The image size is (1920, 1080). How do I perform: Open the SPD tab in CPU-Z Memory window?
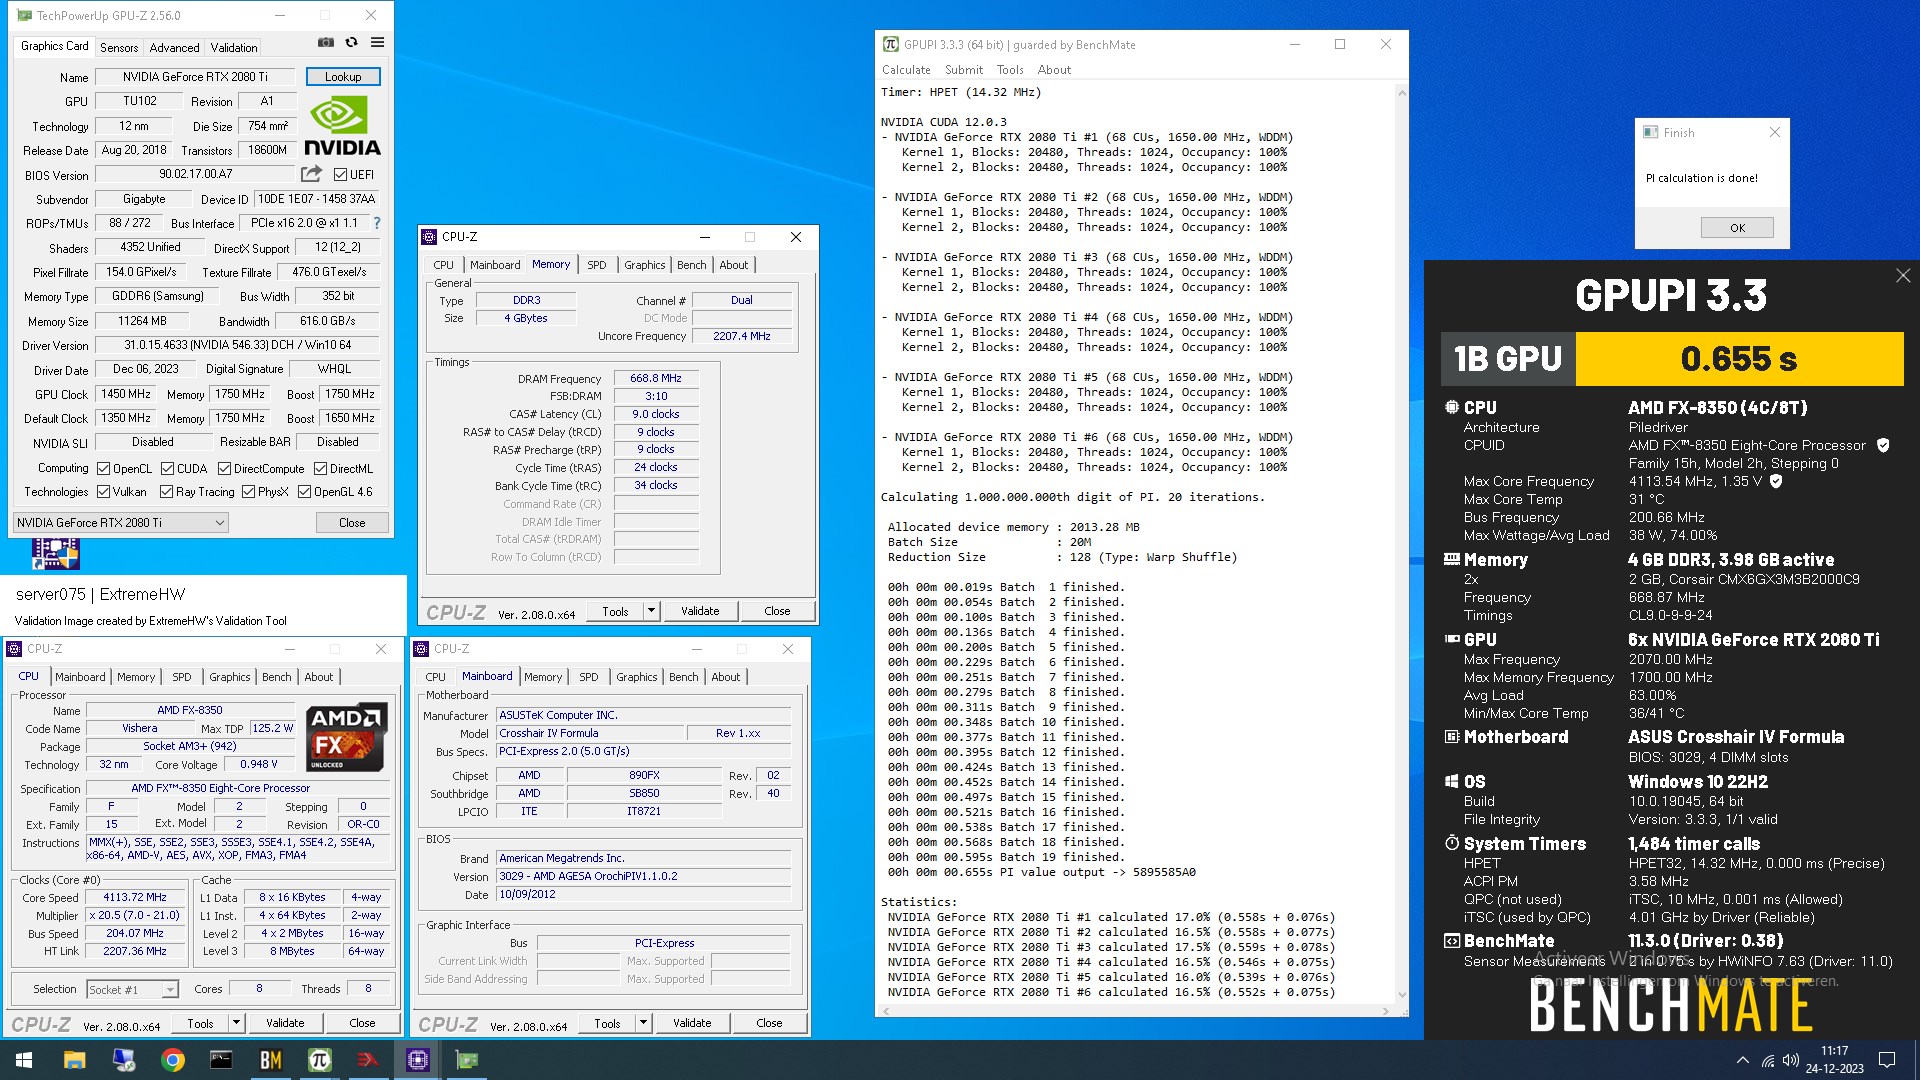pos(596,264)
